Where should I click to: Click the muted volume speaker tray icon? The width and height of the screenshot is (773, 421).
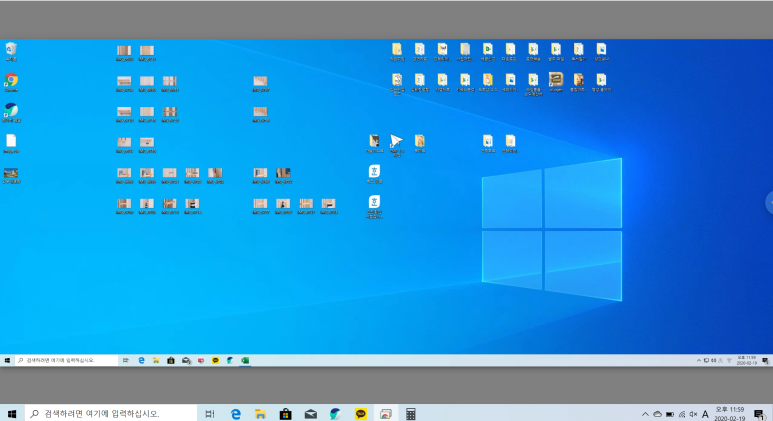693,414
